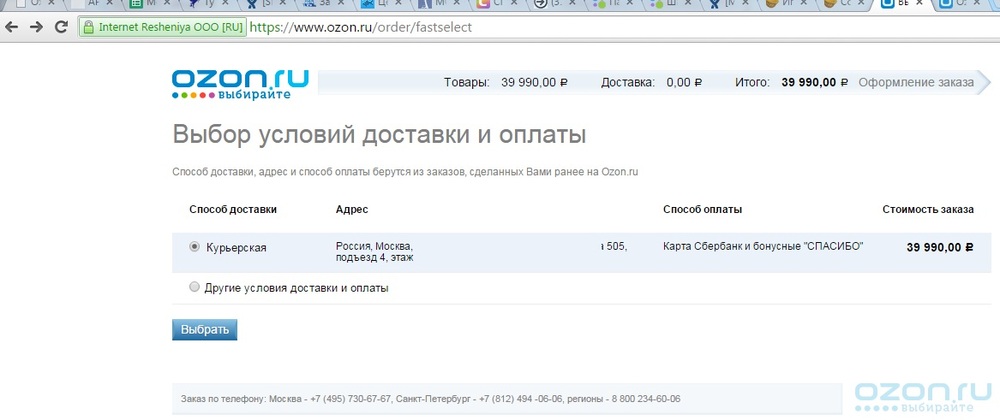Click the Способ доставки column header
Screen dimensions: 1000x420
coord(232,209)
